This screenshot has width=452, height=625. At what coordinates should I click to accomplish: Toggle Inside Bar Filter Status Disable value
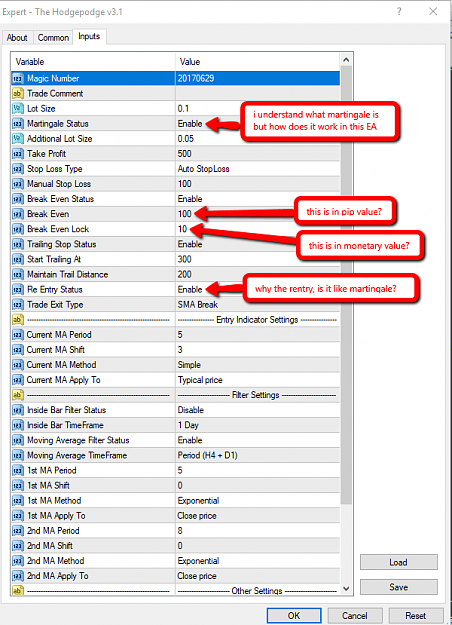(191, 410)
